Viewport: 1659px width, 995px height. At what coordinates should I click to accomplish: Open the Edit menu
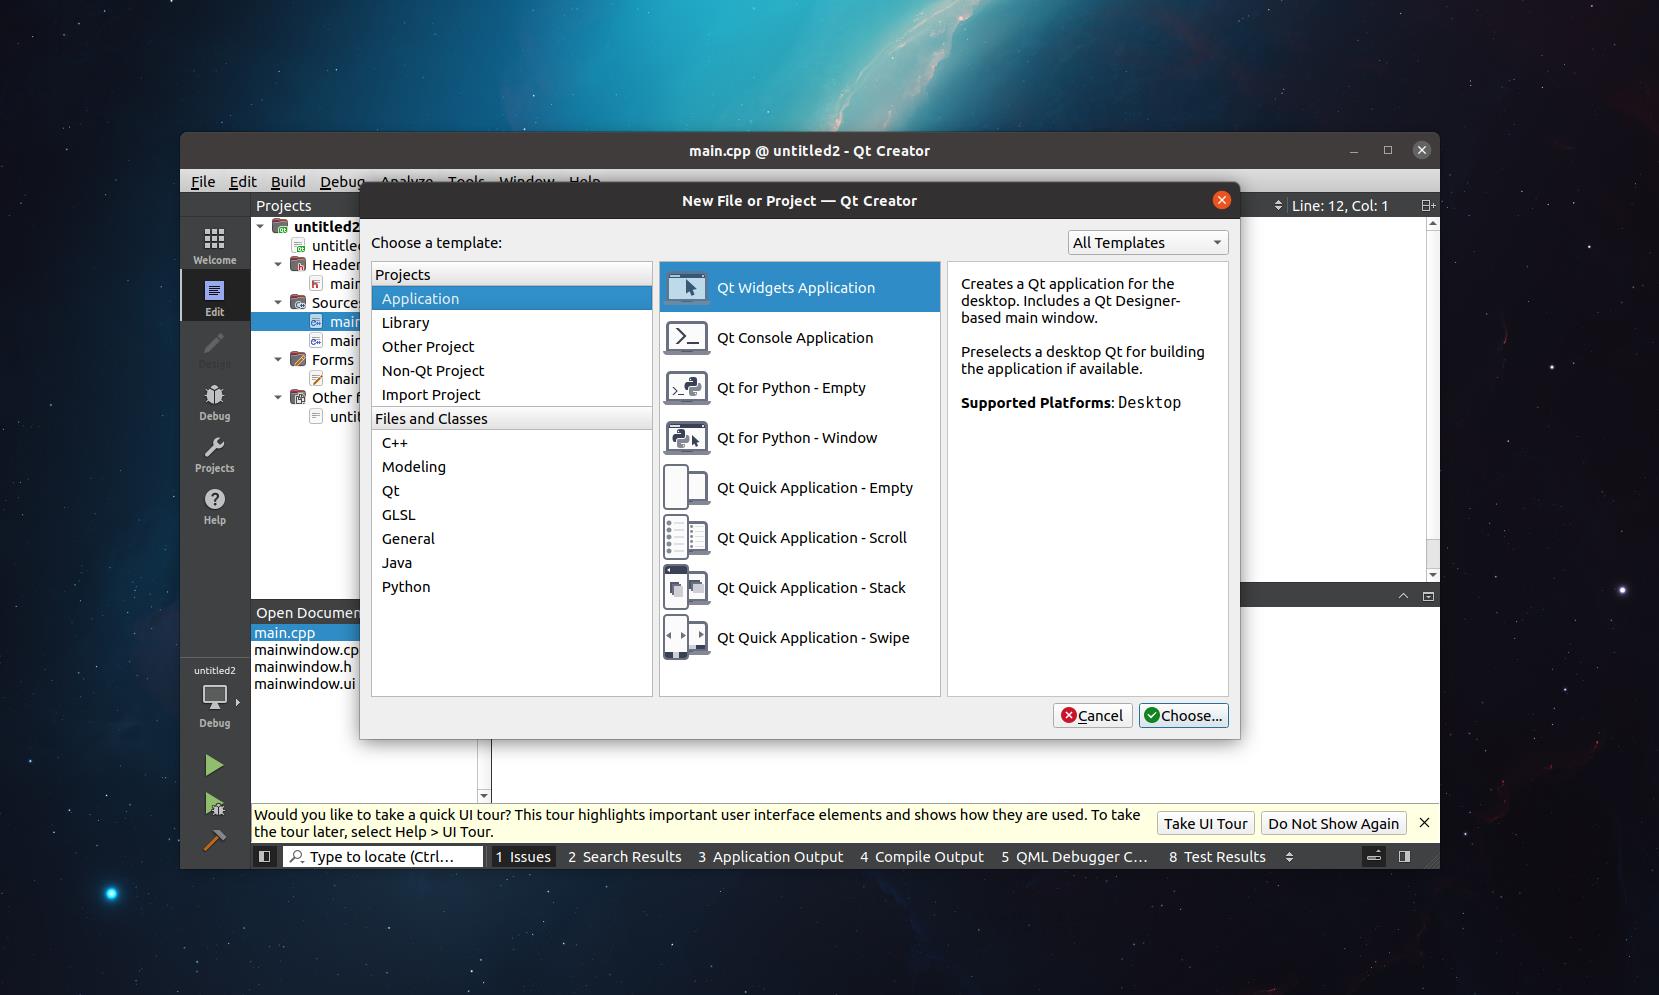tap(243, 181)
